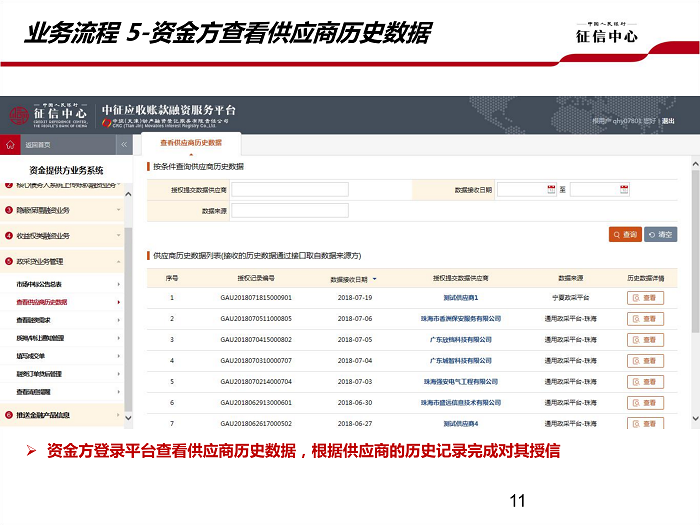The width and height of the screenshot is (700, 525).
Task: Collapse the 政采贷业务管理 menu section
Action: (119, 261)
